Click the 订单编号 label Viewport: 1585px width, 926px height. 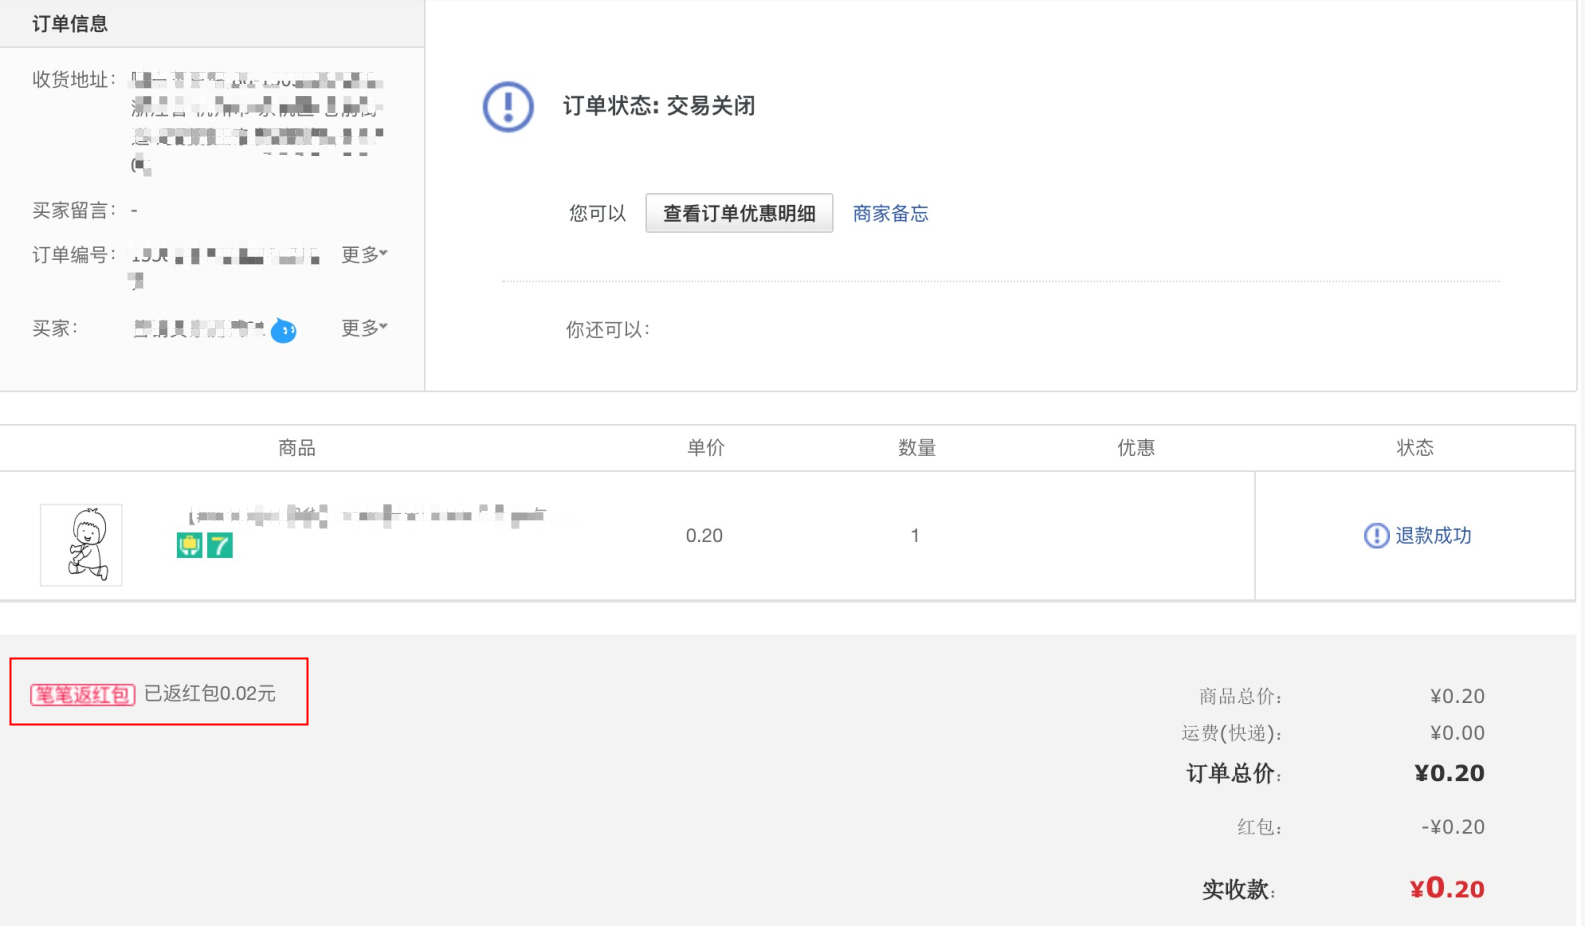coord(74,255)
